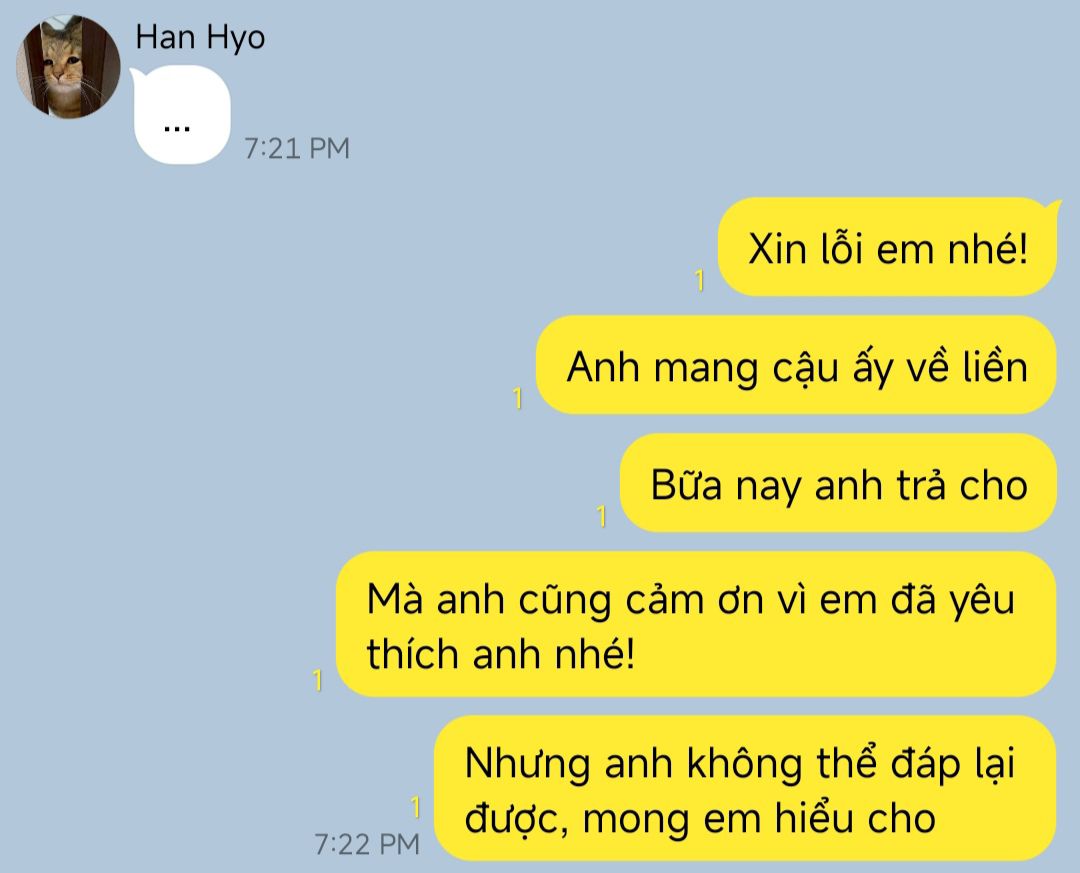Click the text 'được, mong em hiểu cho'
This screenshot has height=873, width=1080.
pos(700,819)
